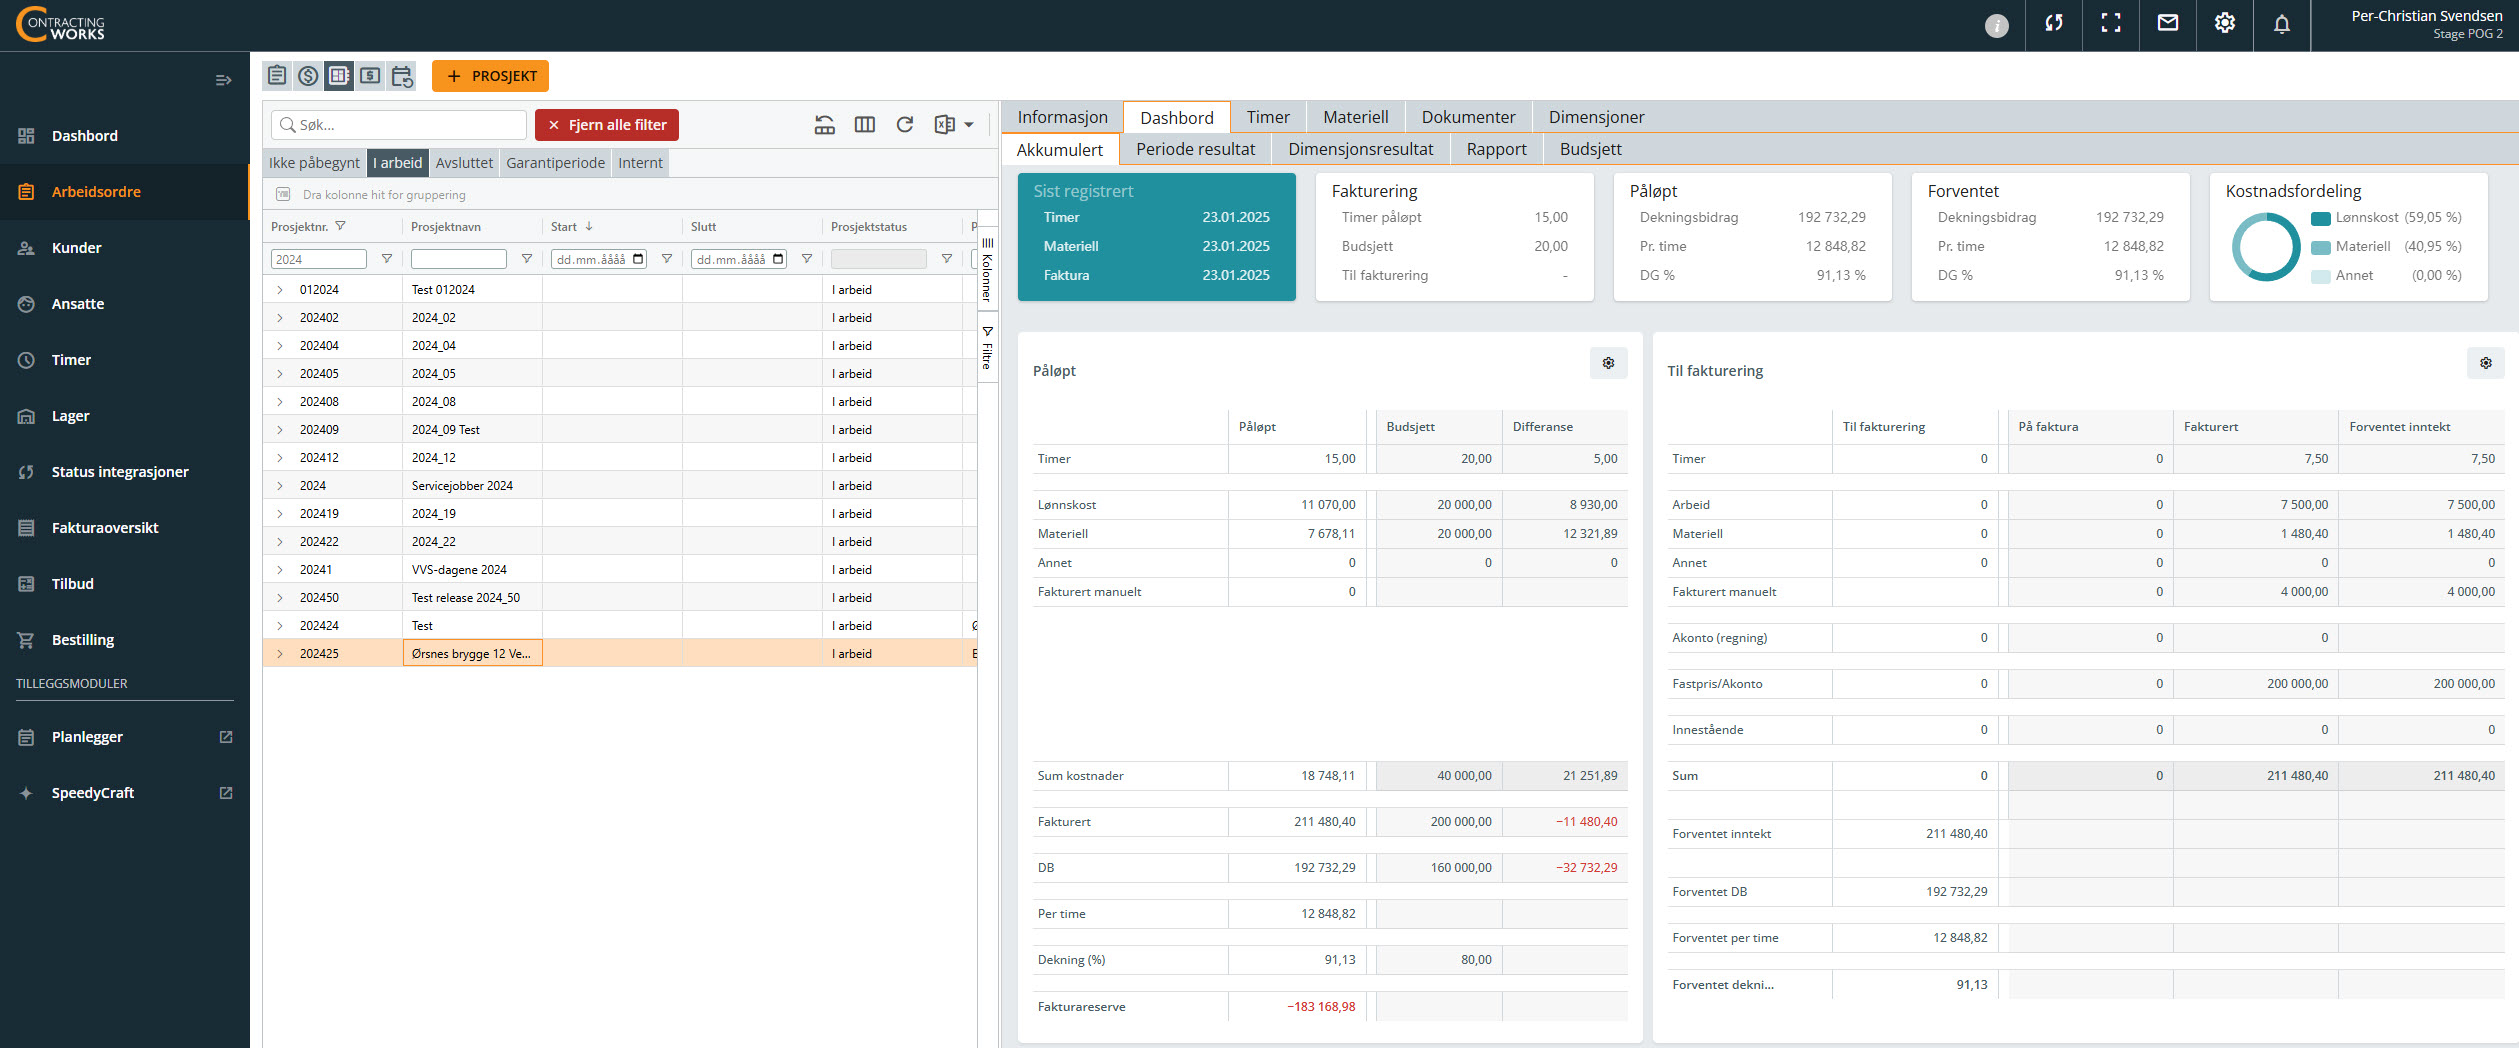
Task: Open the Periode resultat sub-tab
Action: tap(1195, 149)
